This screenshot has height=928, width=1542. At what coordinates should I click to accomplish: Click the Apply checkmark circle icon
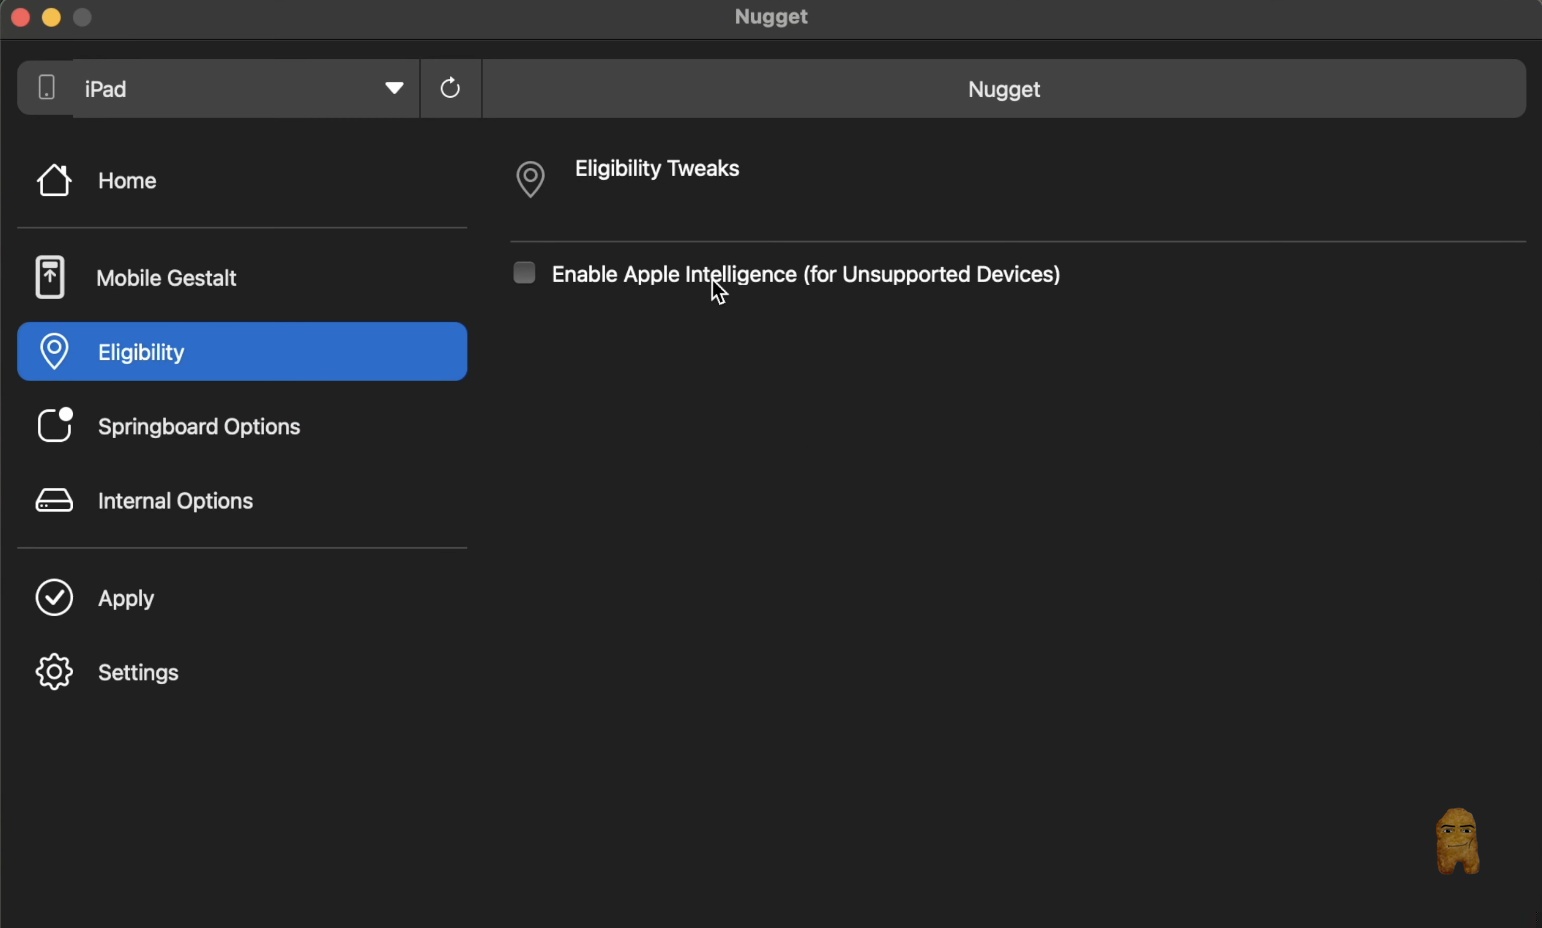[54, 598]
